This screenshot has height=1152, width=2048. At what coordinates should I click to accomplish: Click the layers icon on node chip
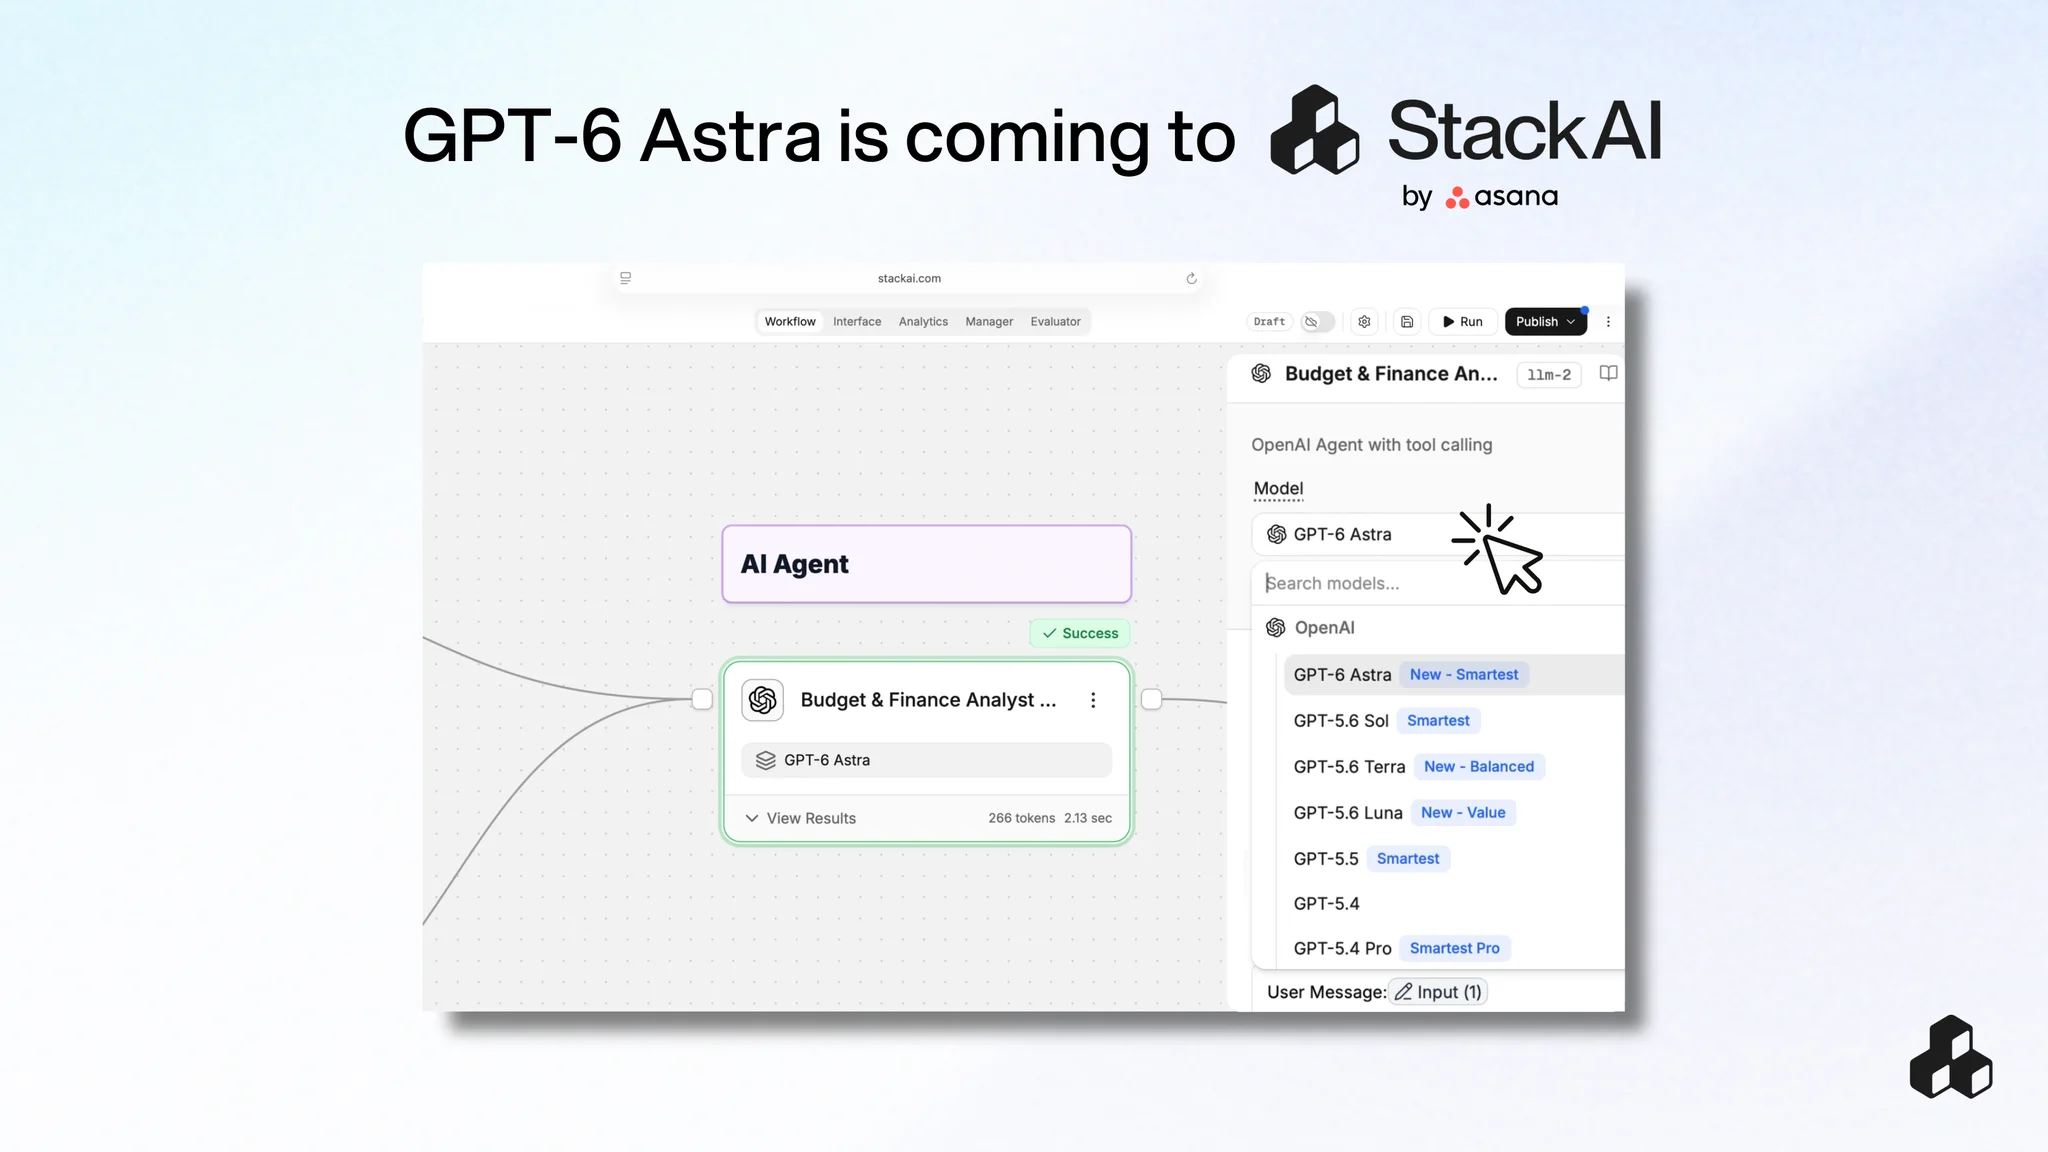pos(765,760)
